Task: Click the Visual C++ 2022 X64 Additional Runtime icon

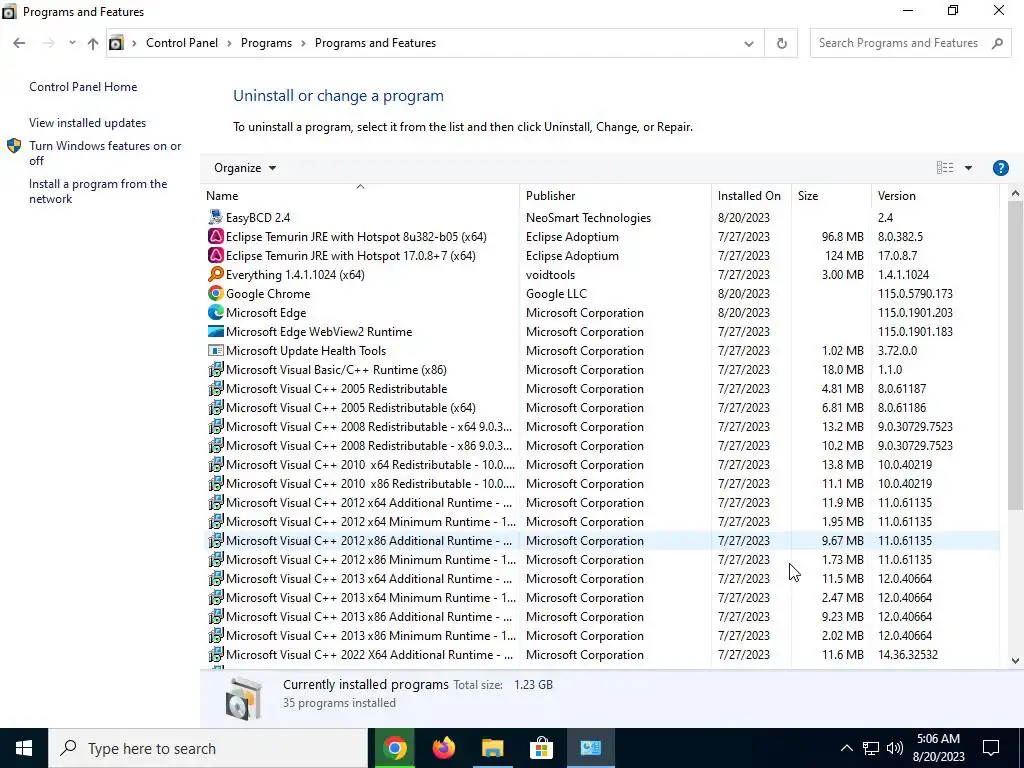Action: [x=216, y=654]
